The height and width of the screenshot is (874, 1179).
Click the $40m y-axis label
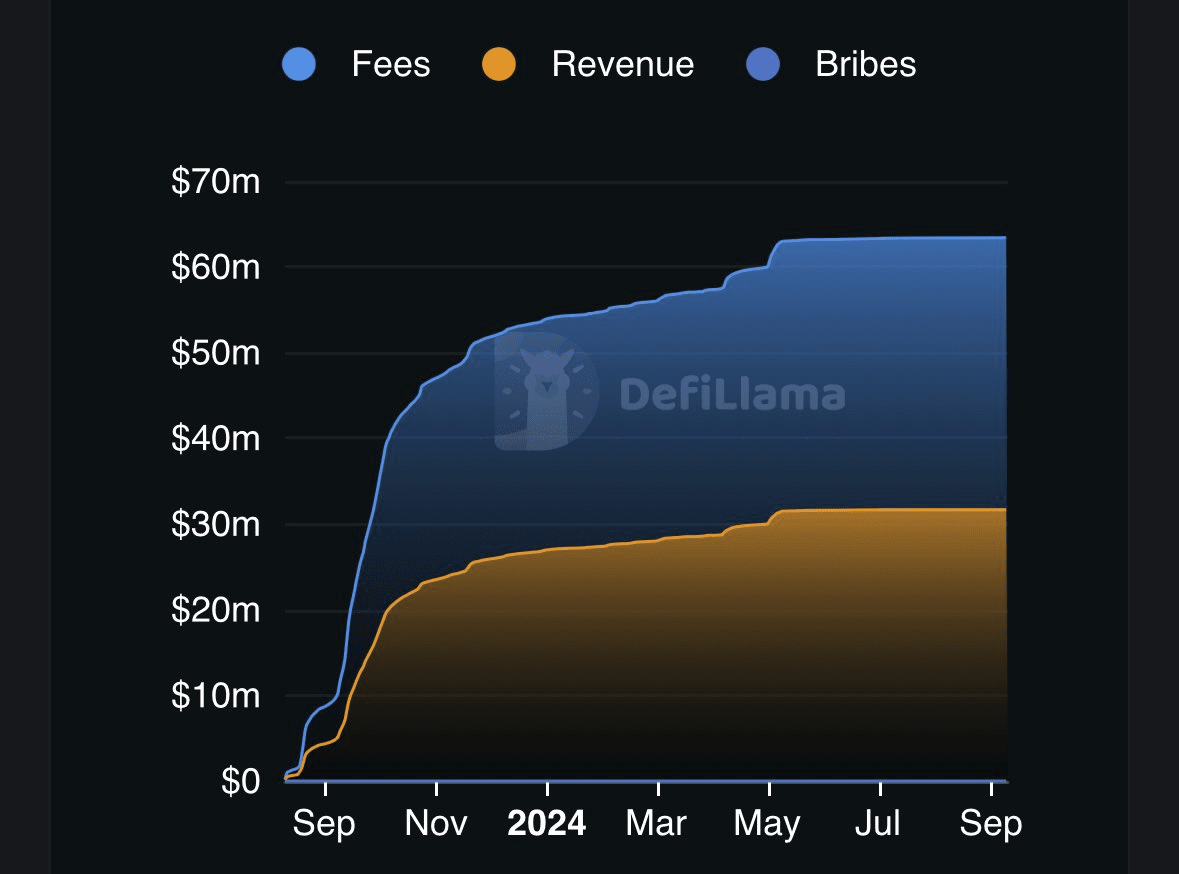point(216,438)
